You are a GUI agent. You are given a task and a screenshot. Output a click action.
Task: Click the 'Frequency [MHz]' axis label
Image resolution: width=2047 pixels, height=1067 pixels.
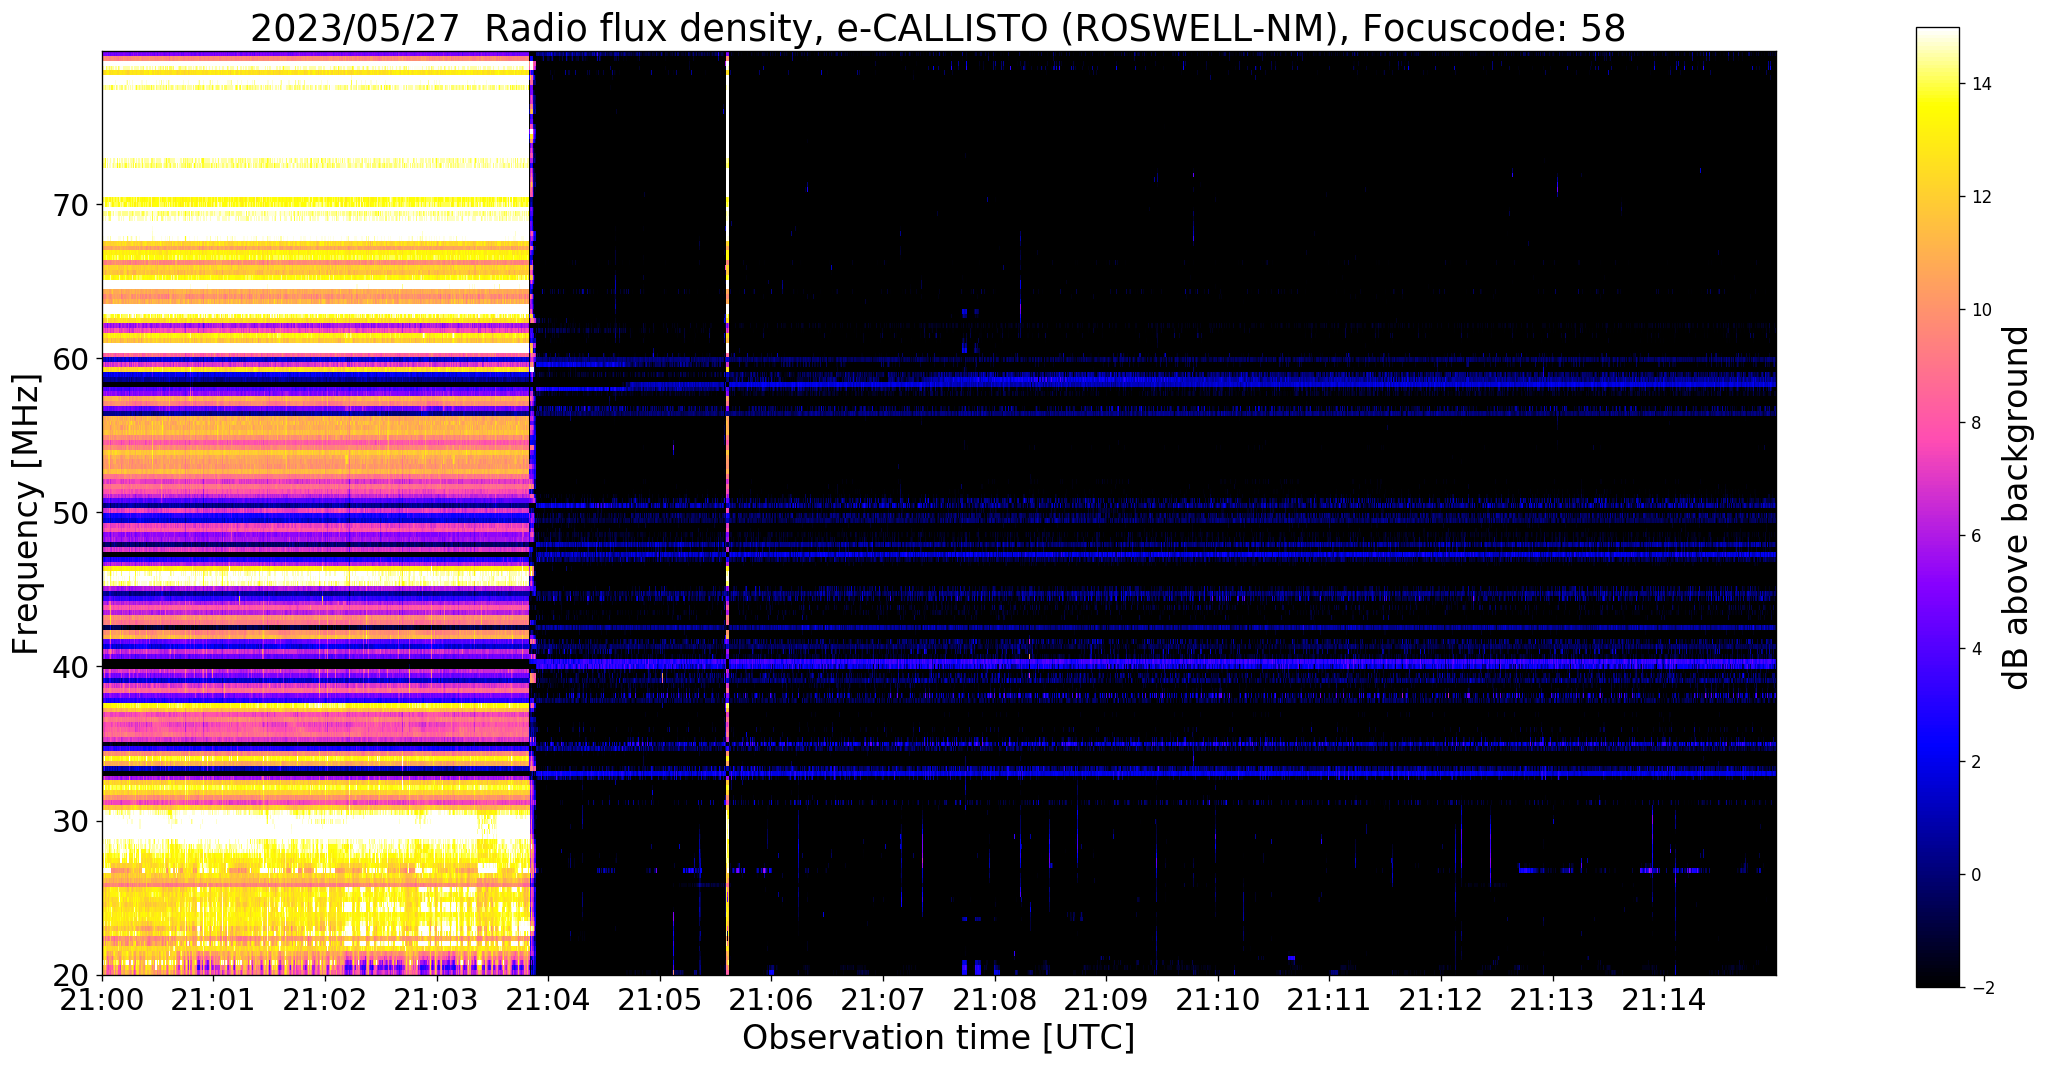tap(26, 514)
